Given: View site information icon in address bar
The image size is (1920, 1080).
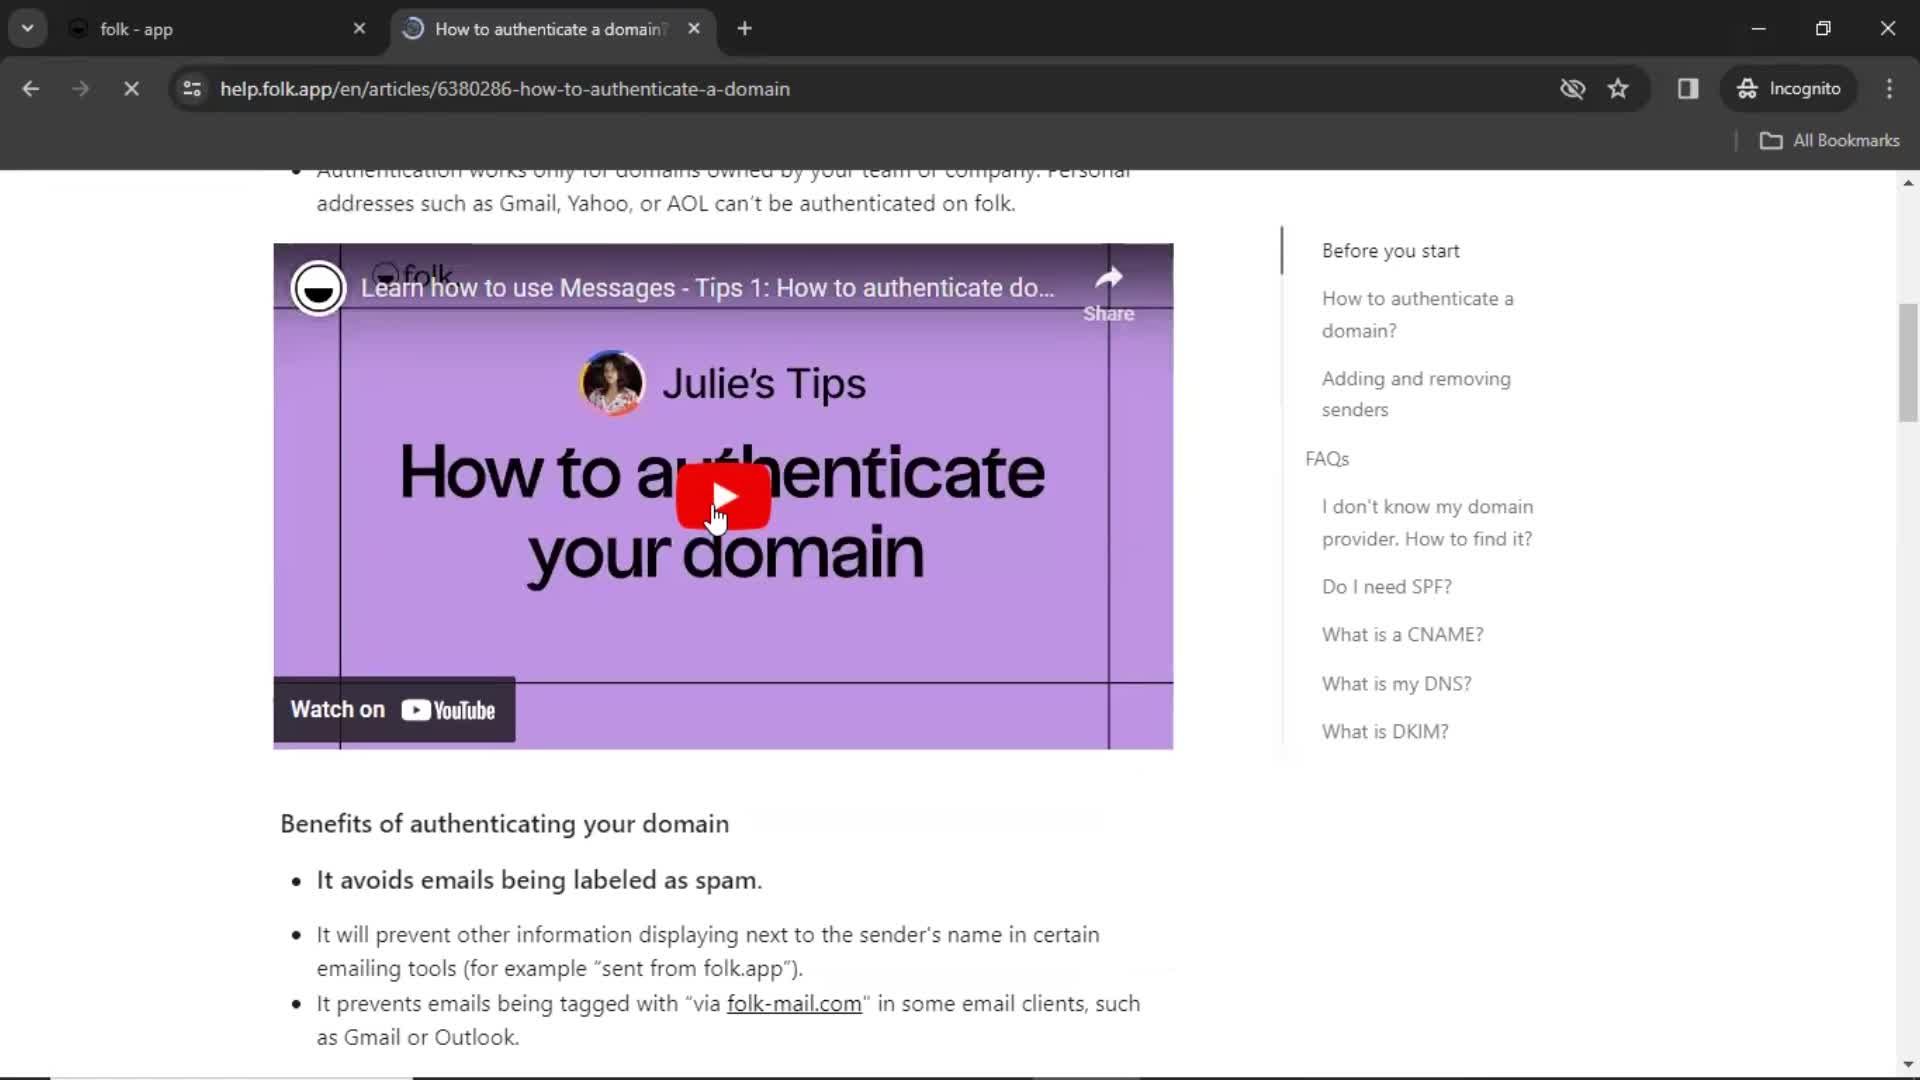Looking at the screenshot, I should 192,89.
